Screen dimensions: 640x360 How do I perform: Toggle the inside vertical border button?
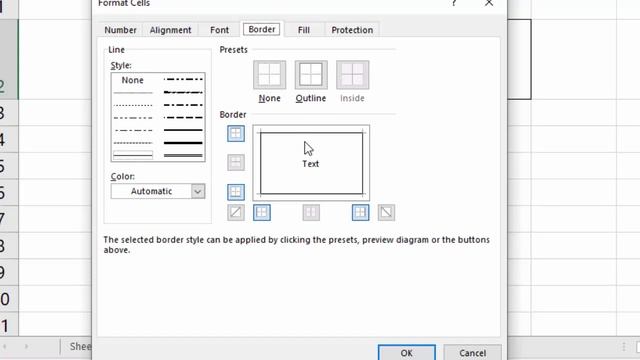coord(311,212)
